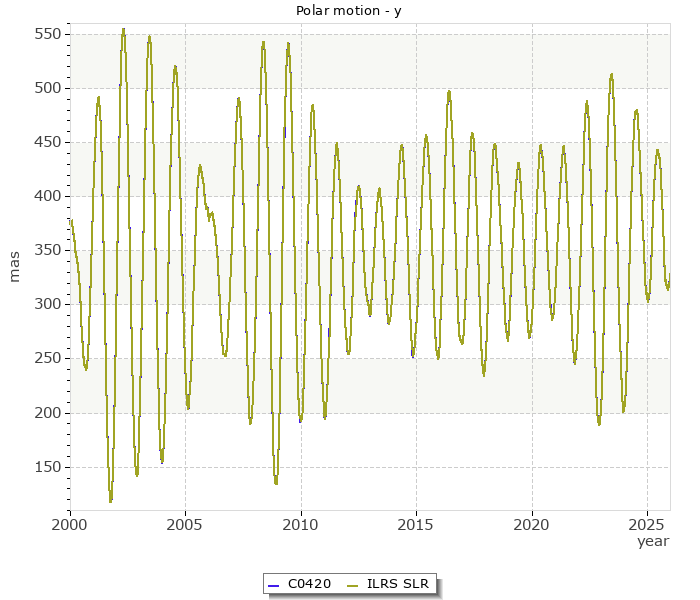Click the 'year' x-axis label
The width and height of the screenshot is (700, 600).
click(653, 541)
